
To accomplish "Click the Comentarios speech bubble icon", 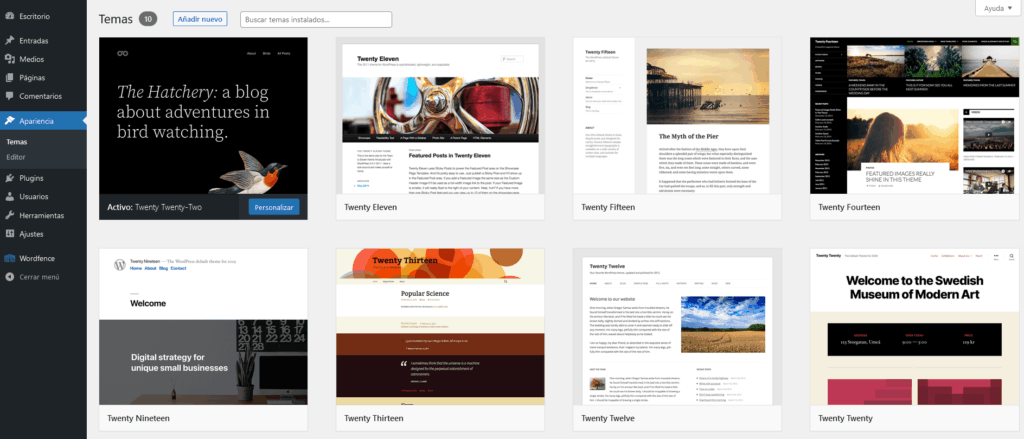I will point(9,96).
